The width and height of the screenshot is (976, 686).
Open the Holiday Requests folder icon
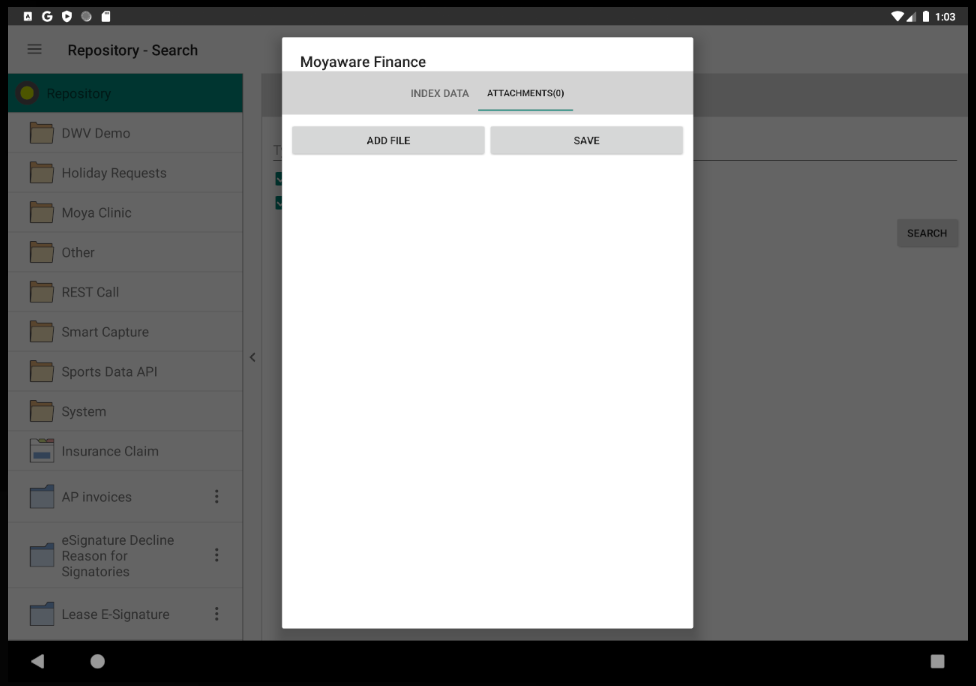[42, 173]
